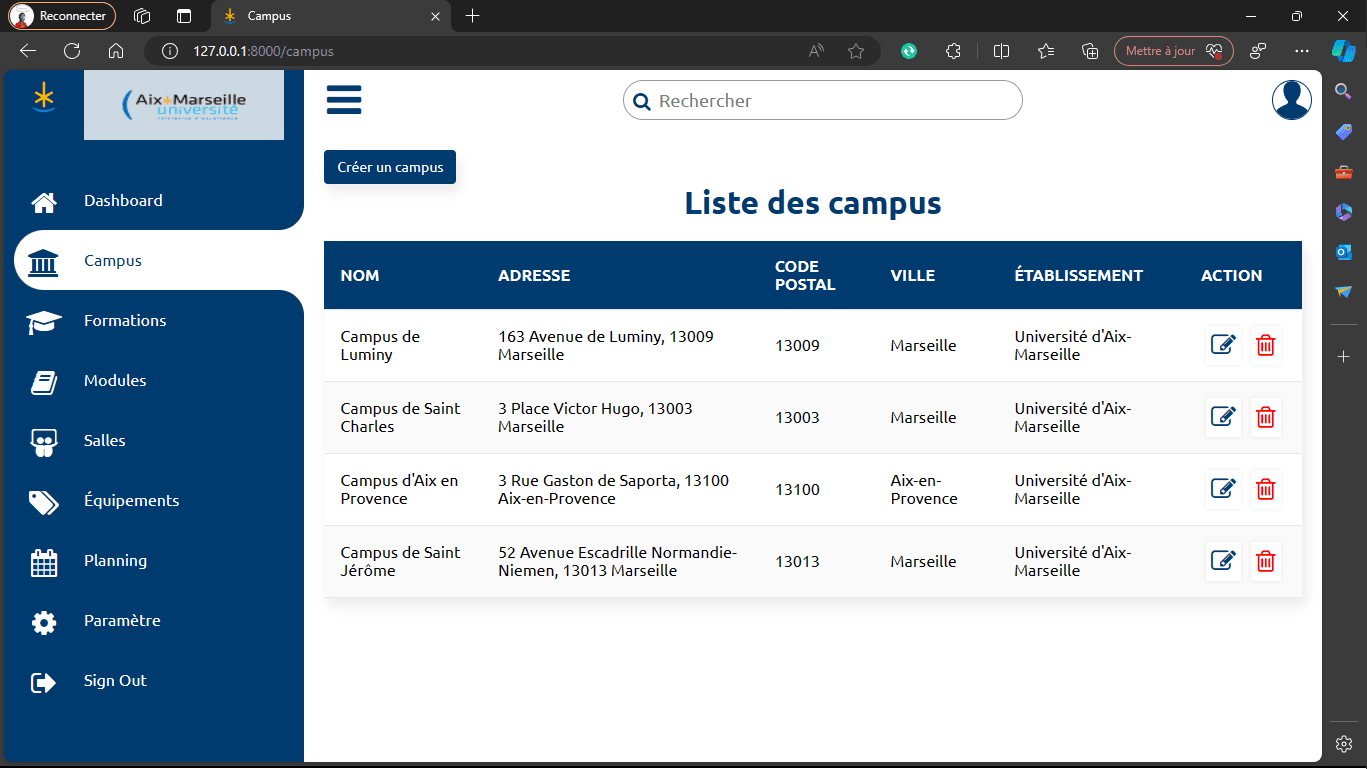Click the Dashboard home icon
Viewport: 1367px width, 769px height.
[44, 201]
